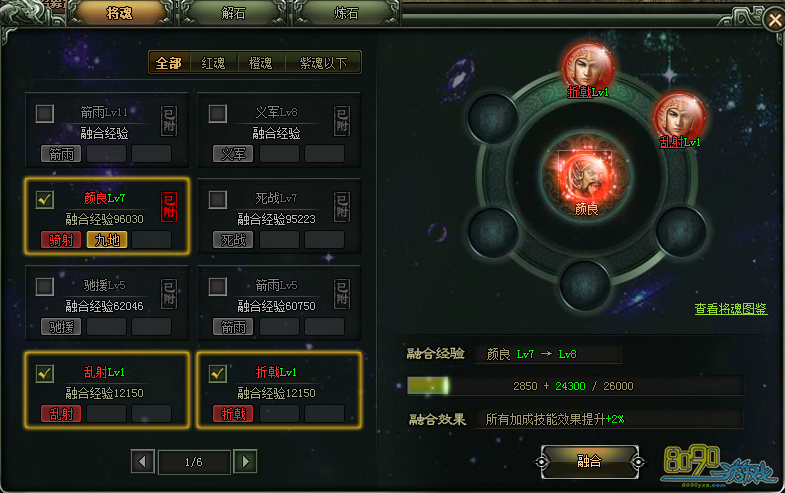Uncheck the 颜良Lv7 soul checkbox
Image resolution: width=785 pixels, height=493 pixels.
pyautogui.click(x=45, y=200)
